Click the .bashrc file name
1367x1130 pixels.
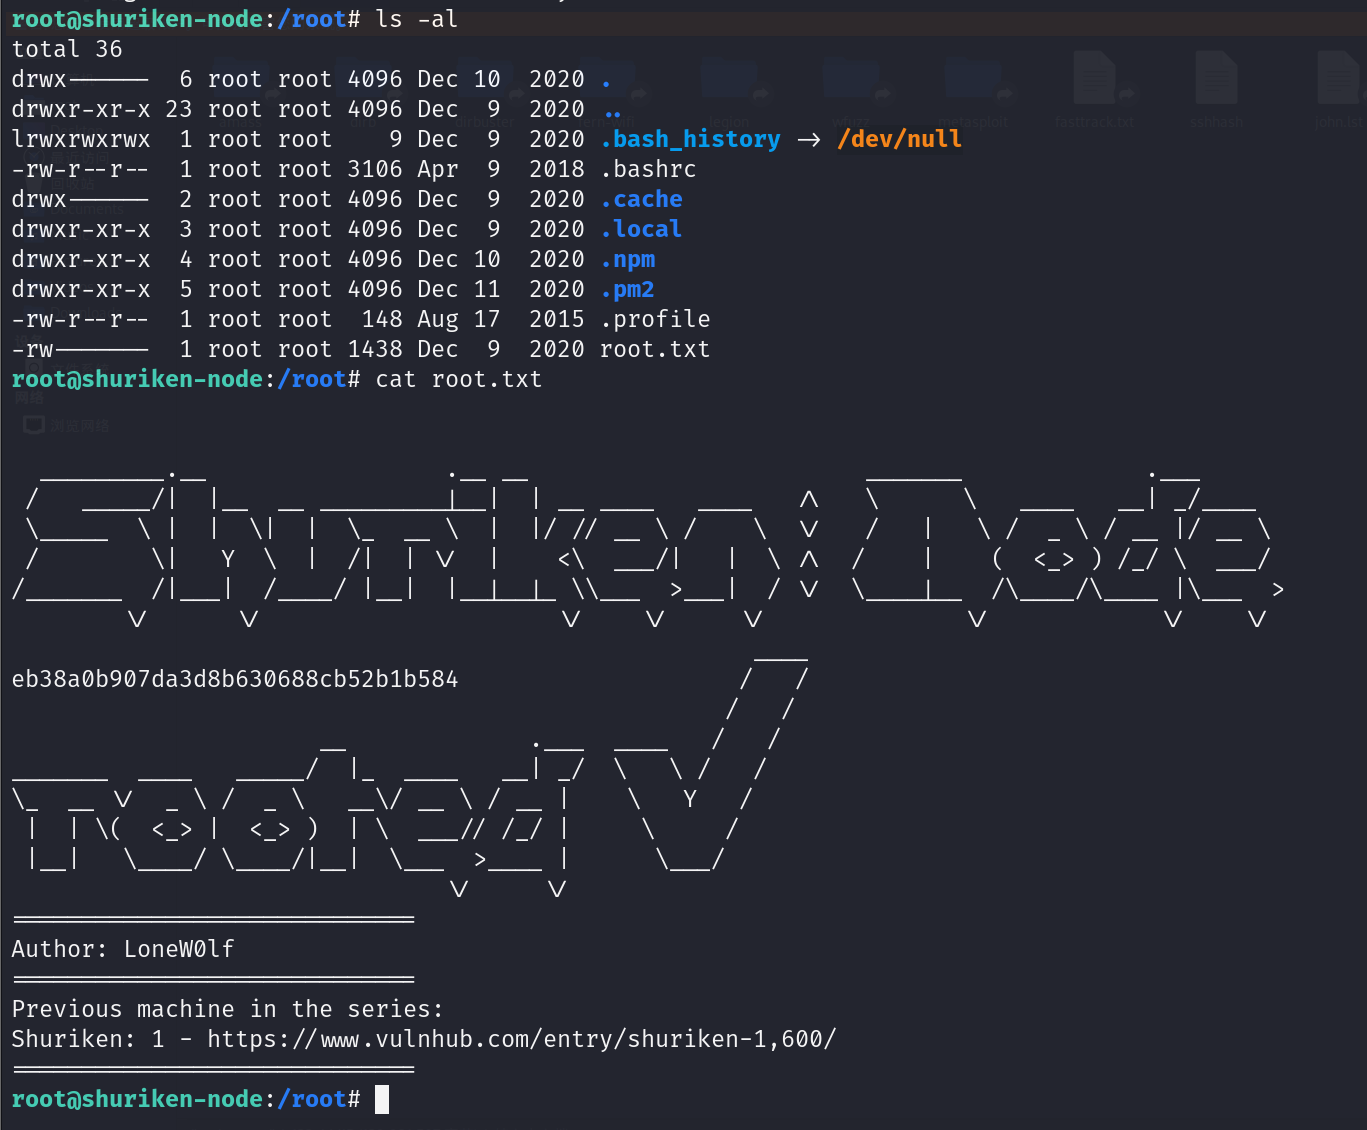click(x=648, y=169)
